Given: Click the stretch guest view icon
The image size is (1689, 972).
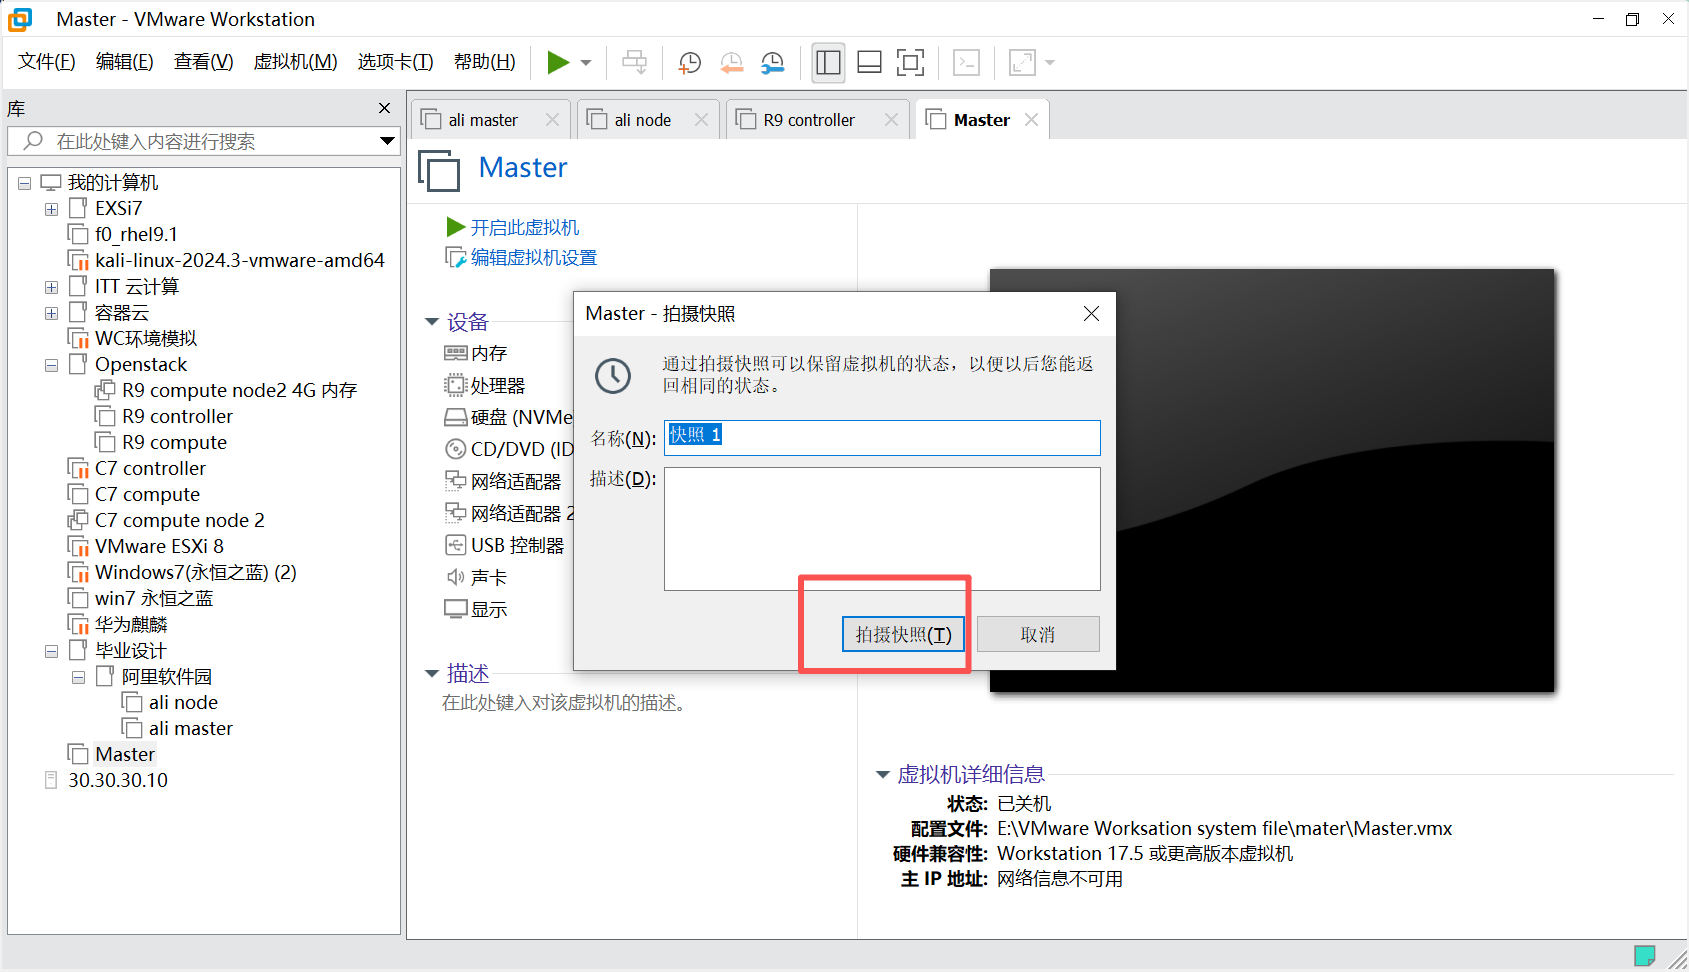Looking at the screenshot, I should [x=1022, y=63].
